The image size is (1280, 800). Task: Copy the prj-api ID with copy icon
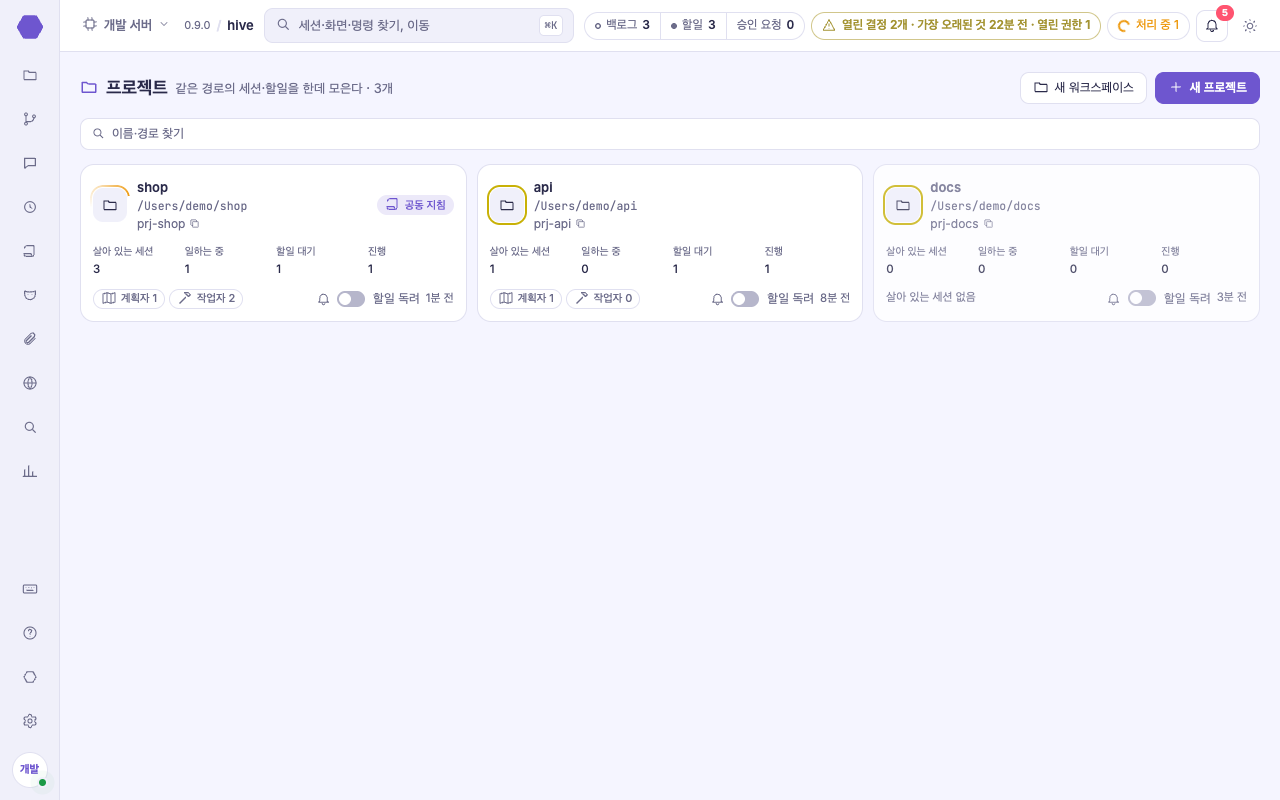point(581,224)
